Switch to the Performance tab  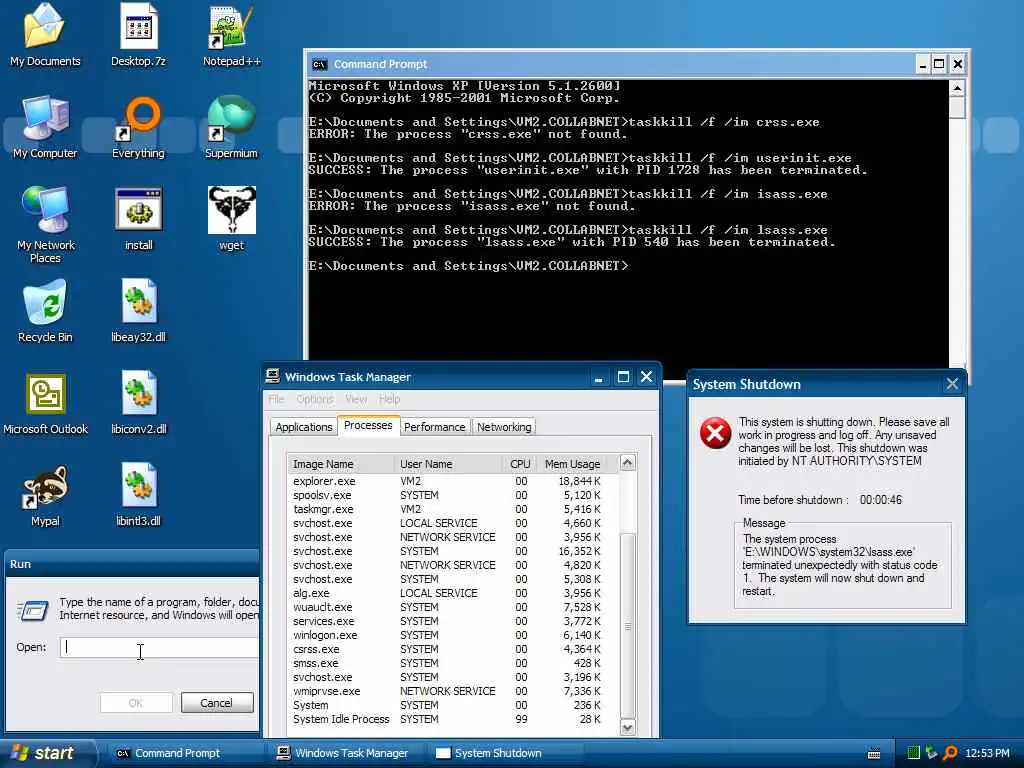(x=434, y=426)
